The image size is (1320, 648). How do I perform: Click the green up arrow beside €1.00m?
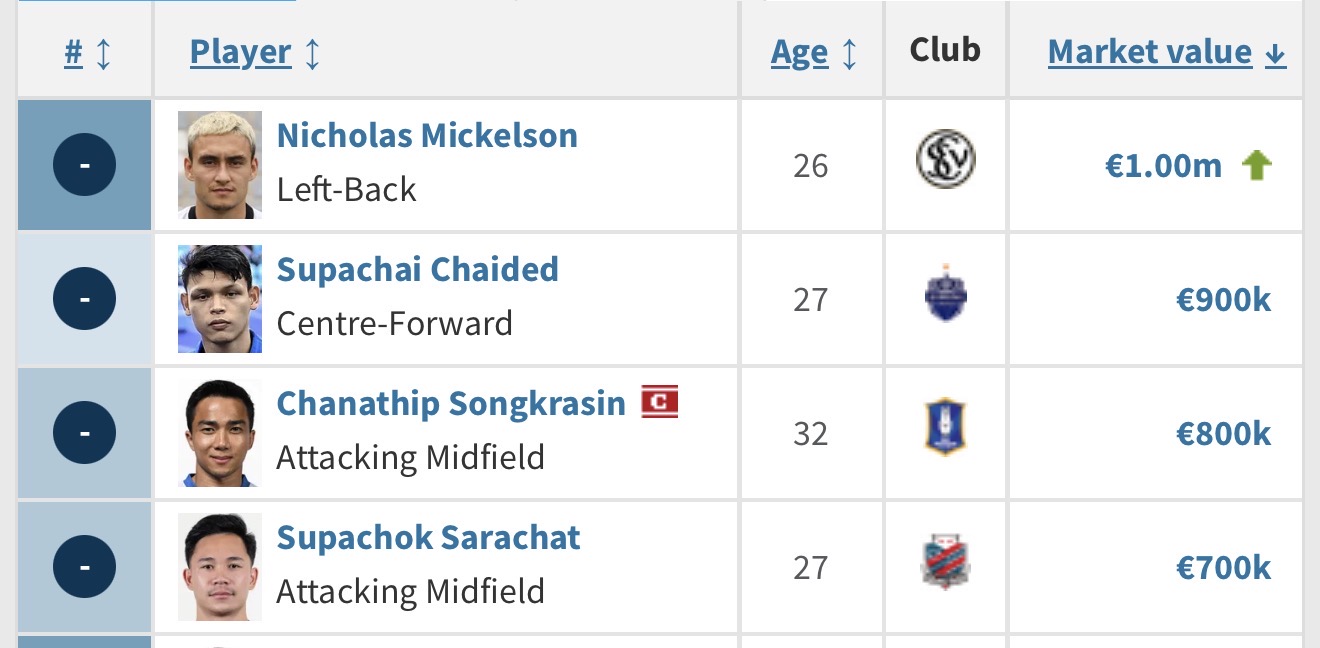coord(1256,165)
